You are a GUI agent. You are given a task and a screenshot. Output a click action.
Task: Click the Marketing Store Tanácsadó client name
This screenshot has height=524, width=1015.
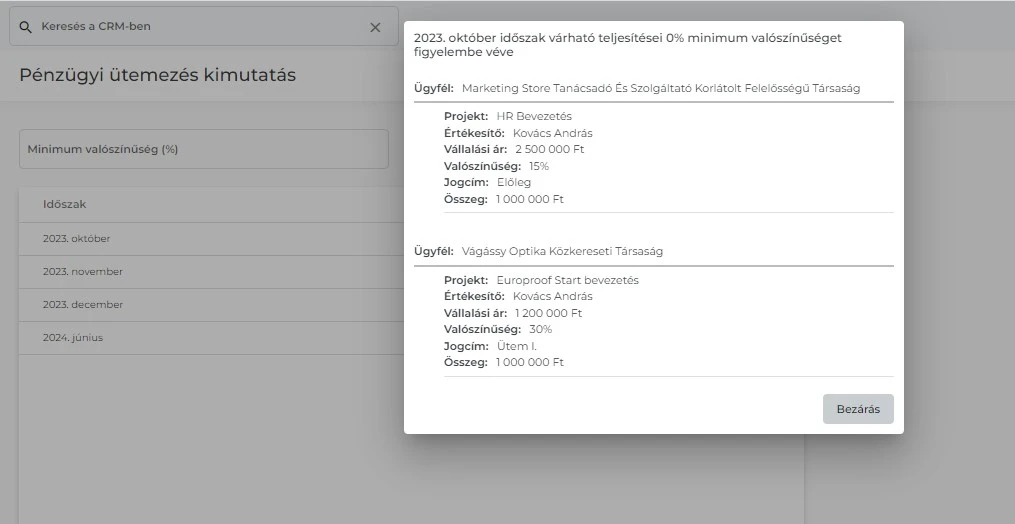[x=660, y=89]
